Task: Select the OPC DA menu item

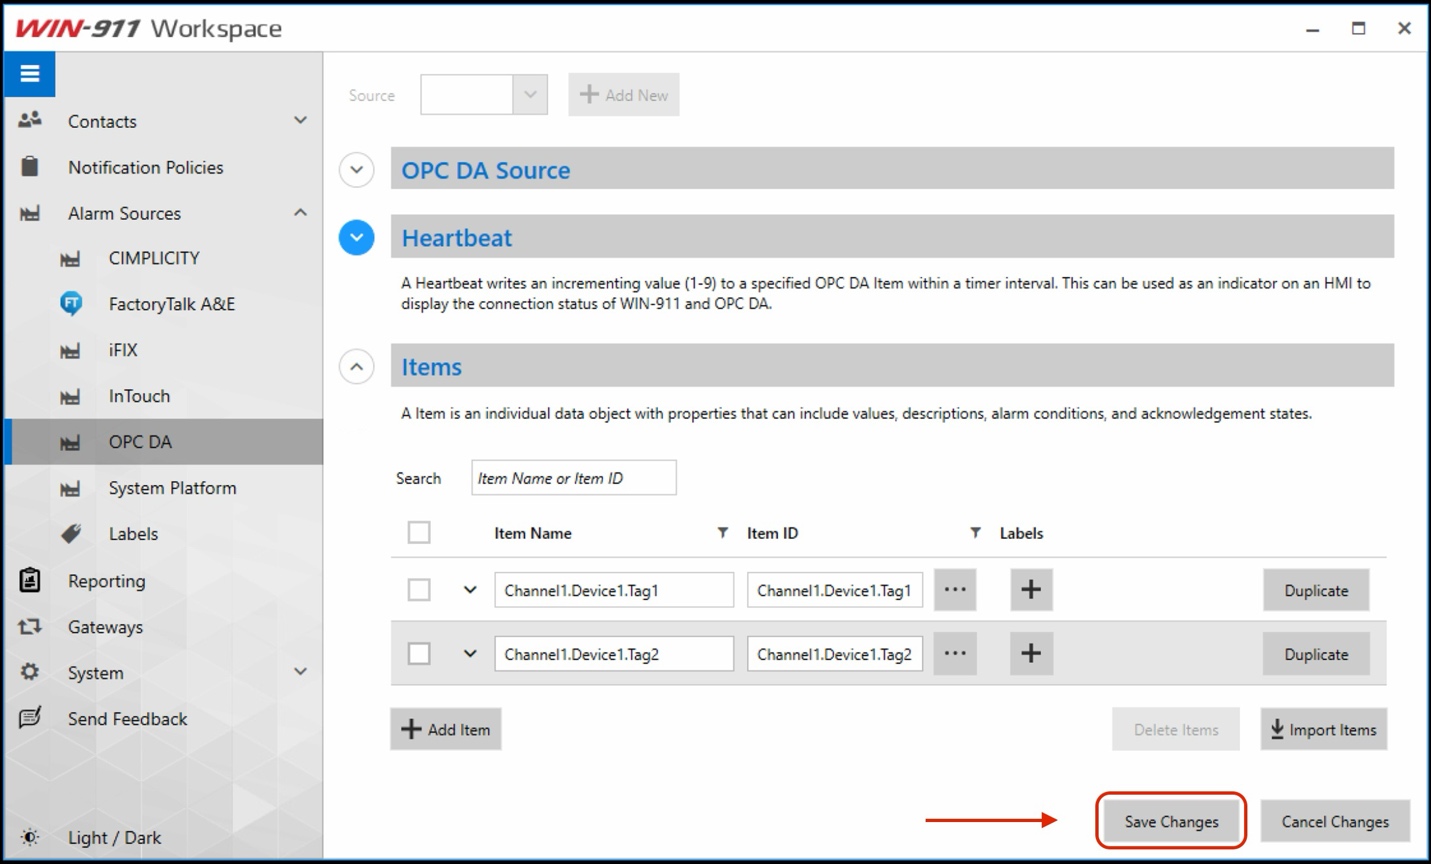Action: pos(164,442)
